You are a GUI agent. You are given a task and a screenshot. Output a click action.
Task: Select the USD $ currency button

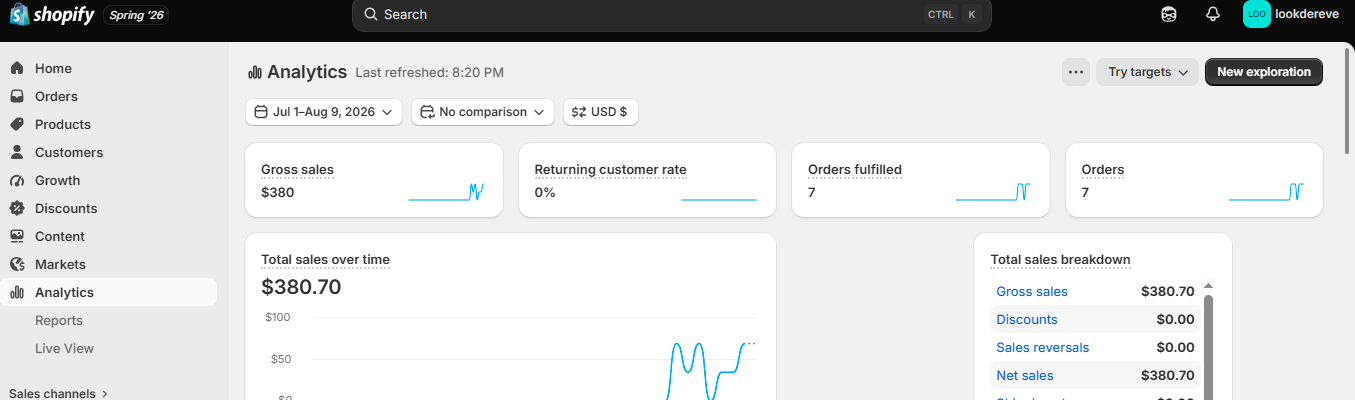click(601, 112)
